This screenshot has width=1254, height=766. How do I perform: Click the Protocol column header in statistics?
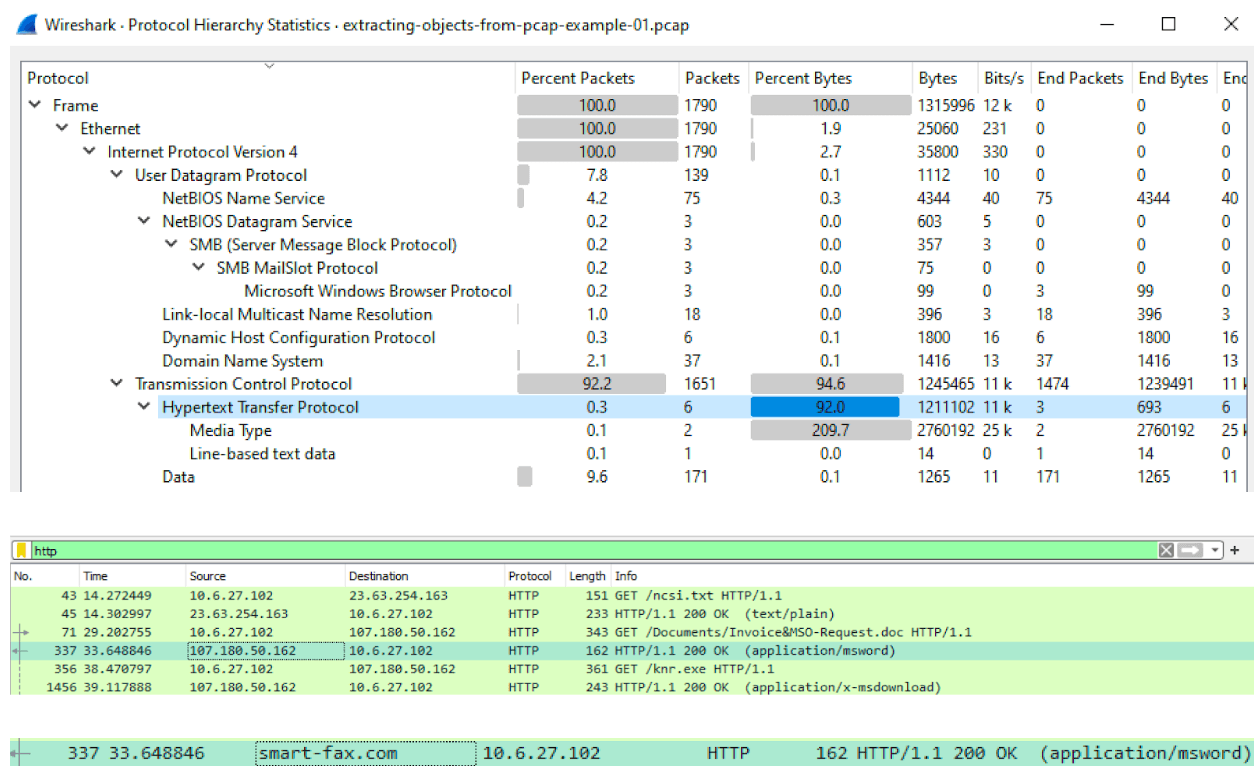click(x=58, y=78)
